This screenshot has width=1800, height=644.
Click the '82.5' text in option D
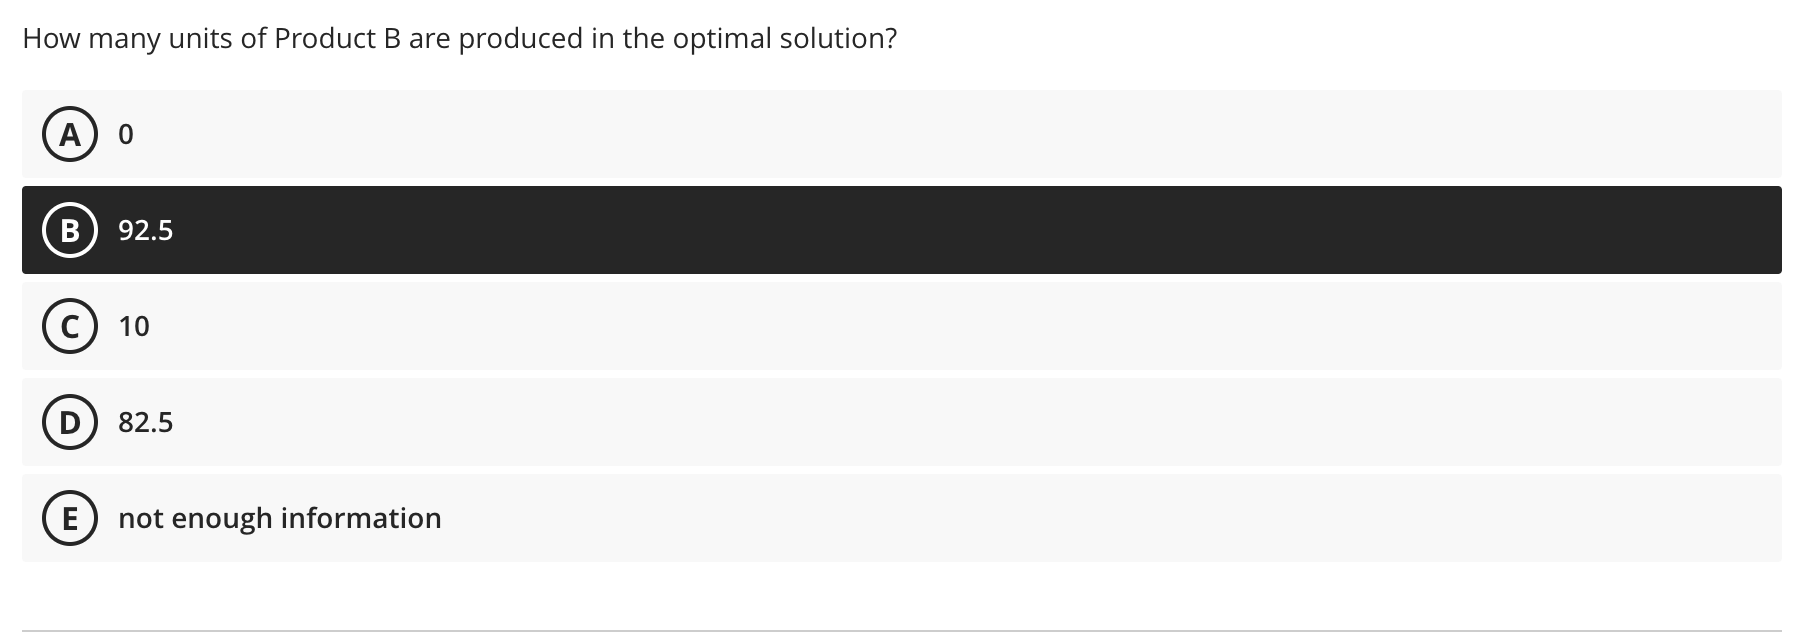[x=146, y=422]
